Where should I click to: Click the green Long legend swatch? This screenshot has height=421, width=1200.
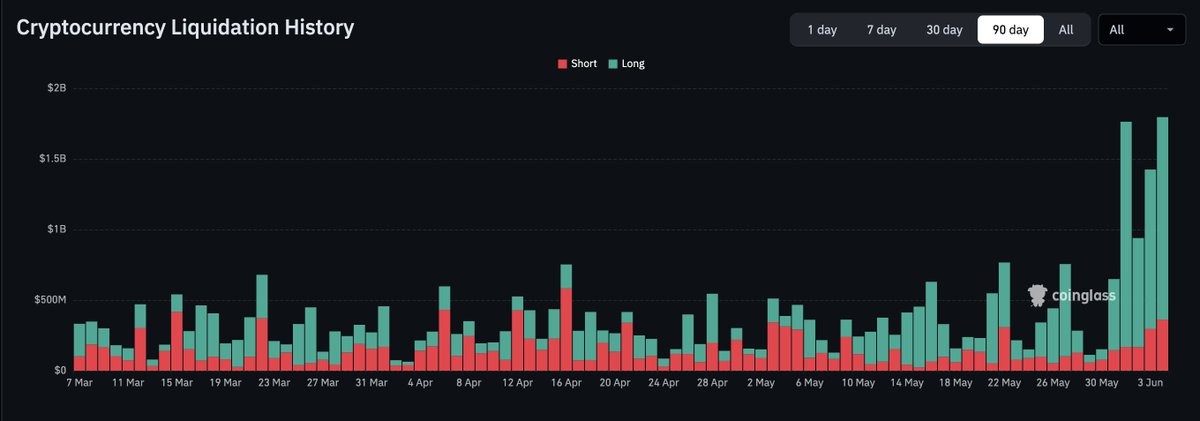coord(612,64)
